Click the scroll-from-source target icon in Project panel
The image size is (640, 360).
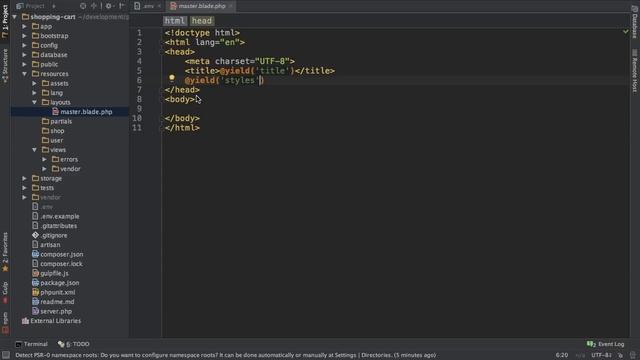[83, 6]
